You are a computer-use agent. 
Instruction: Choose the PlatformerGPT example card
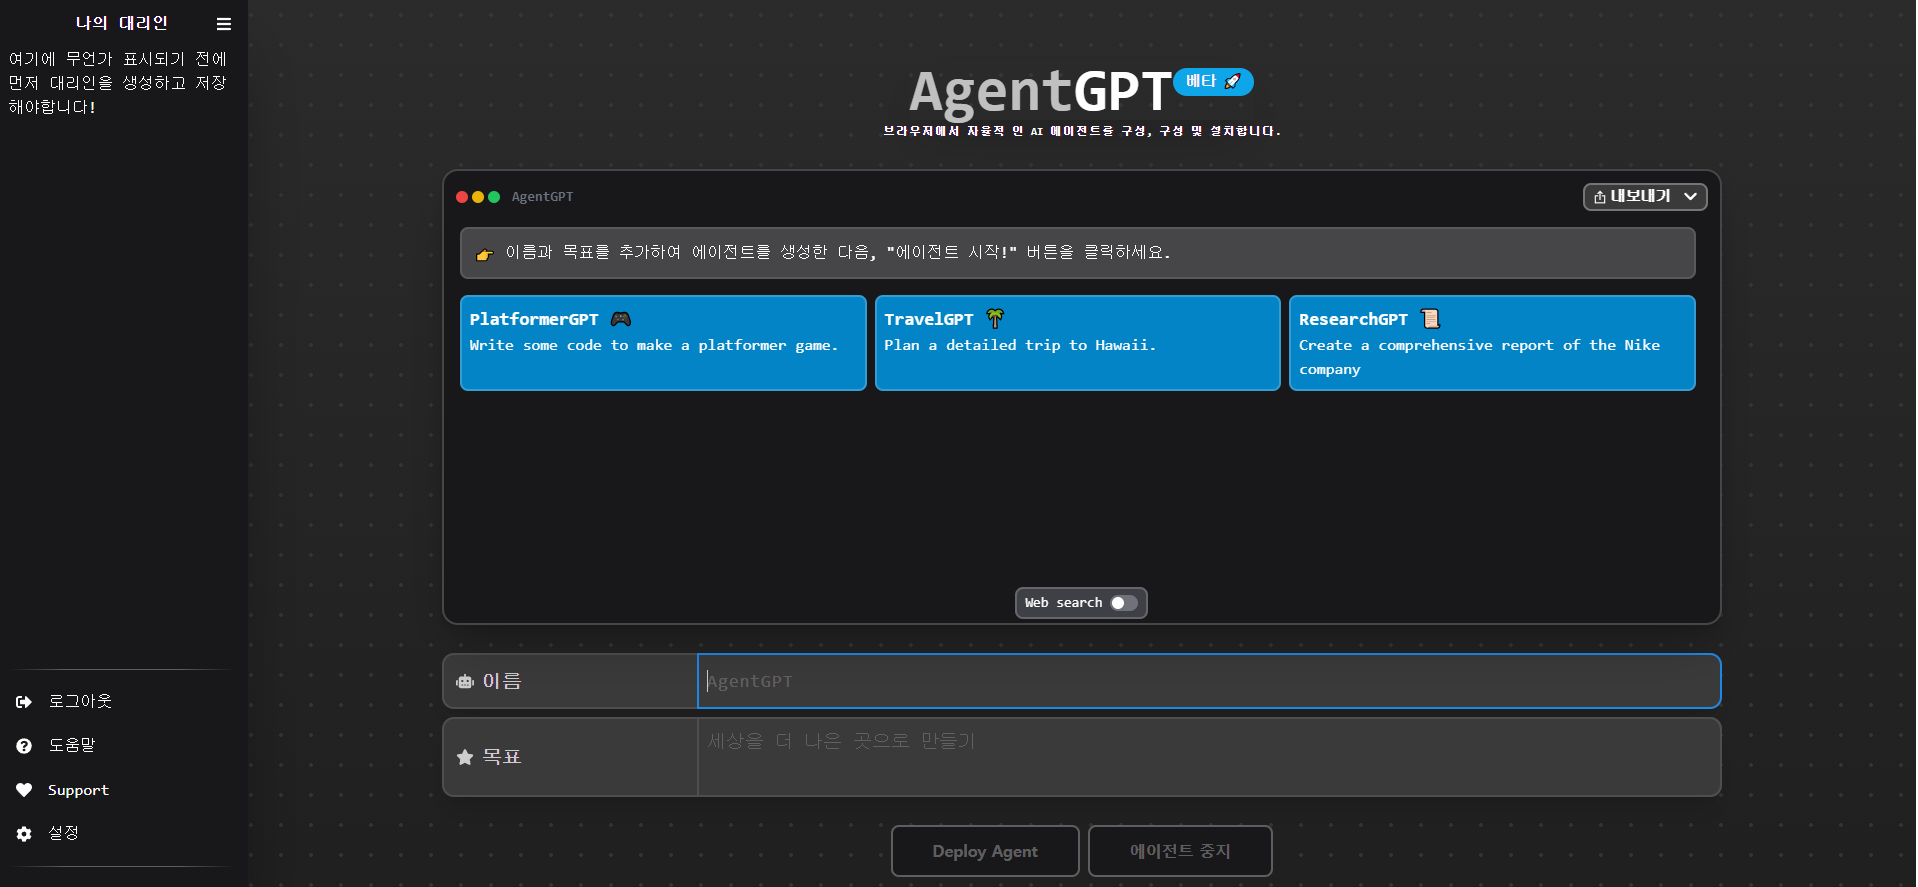click(x=663, y=343)
